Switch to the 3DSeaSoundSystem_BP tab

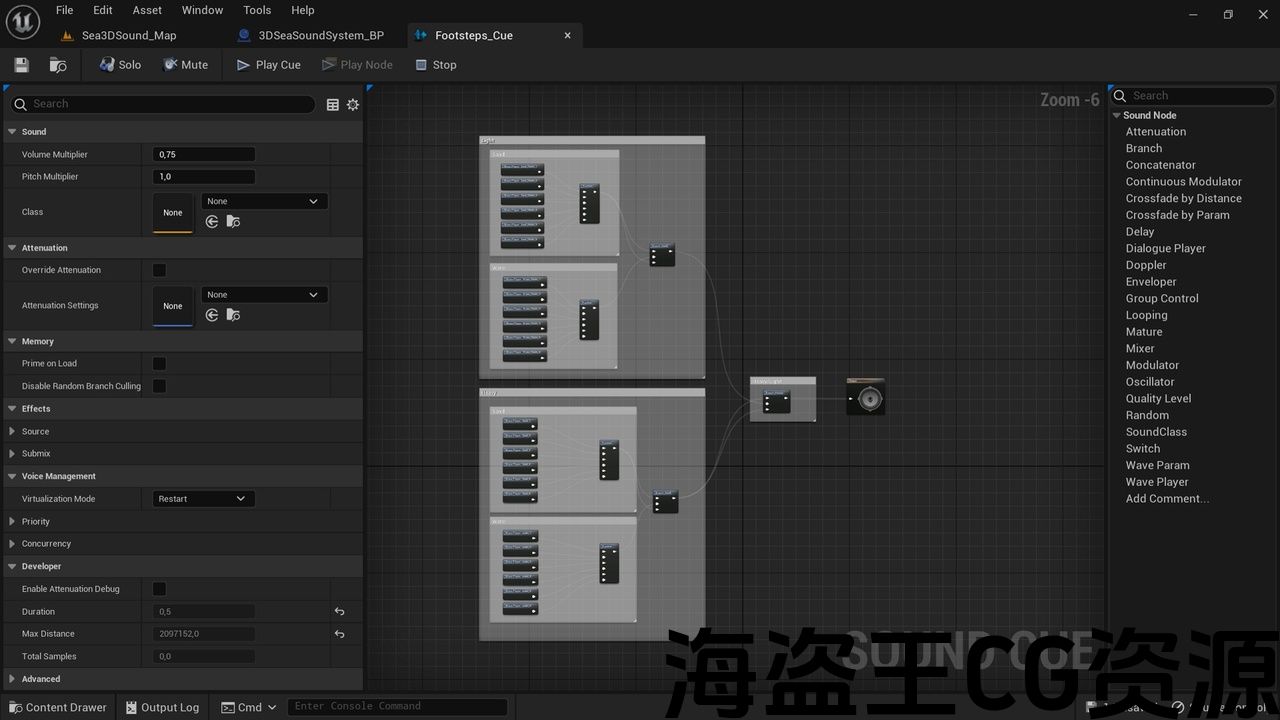(x=320, y=35)
